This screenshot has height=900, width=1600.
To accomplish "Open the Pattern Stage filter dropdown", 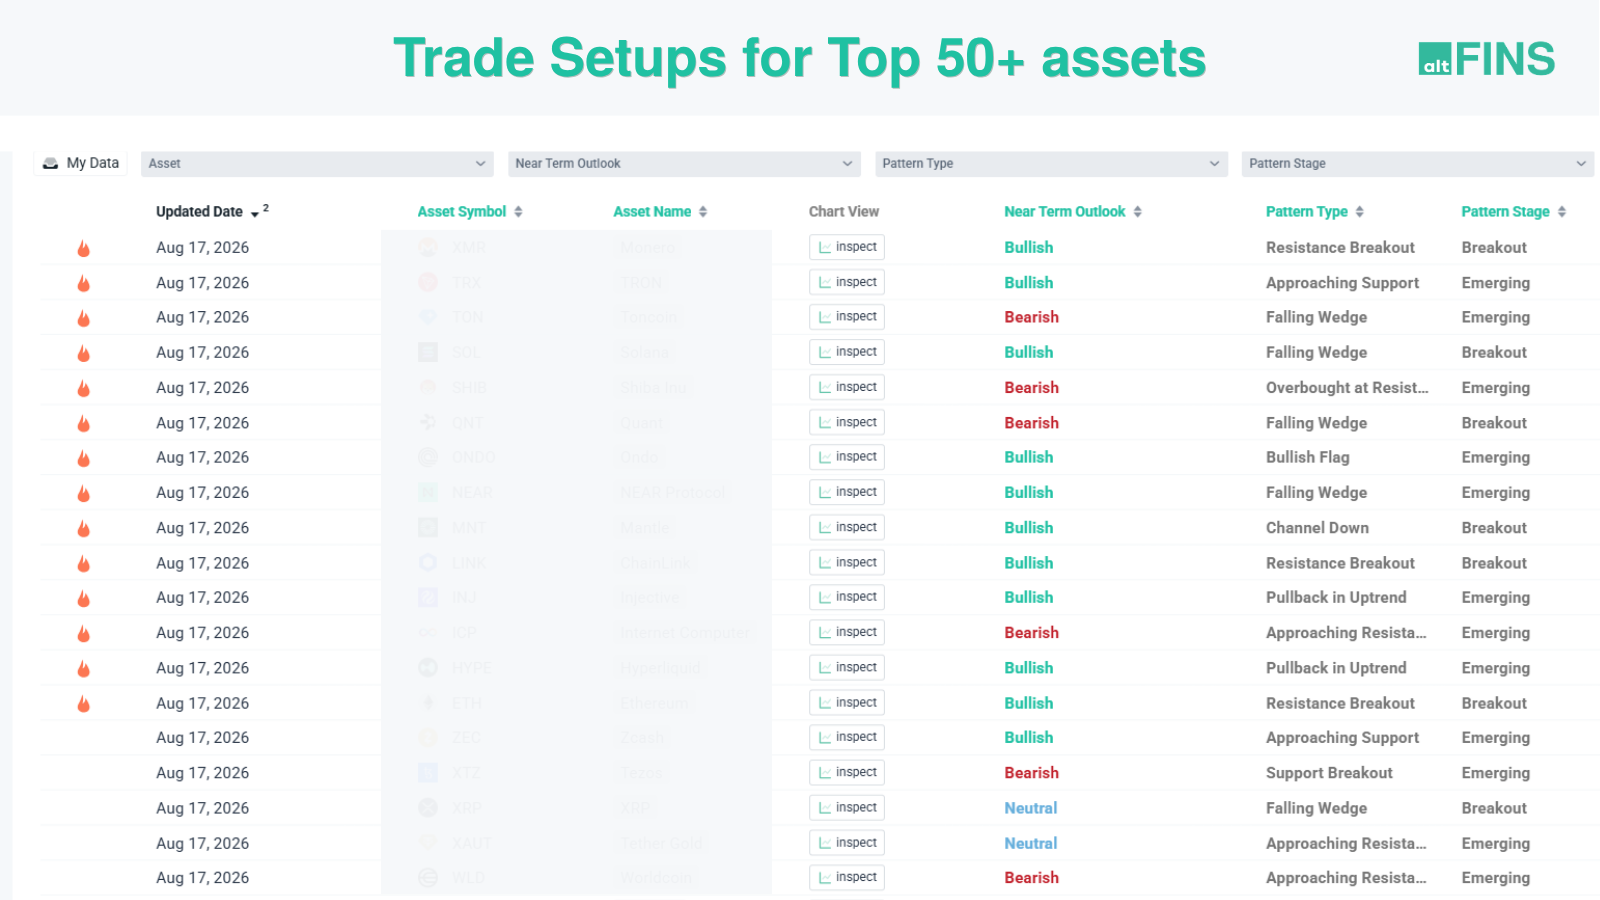I will tap(1418, 164).
